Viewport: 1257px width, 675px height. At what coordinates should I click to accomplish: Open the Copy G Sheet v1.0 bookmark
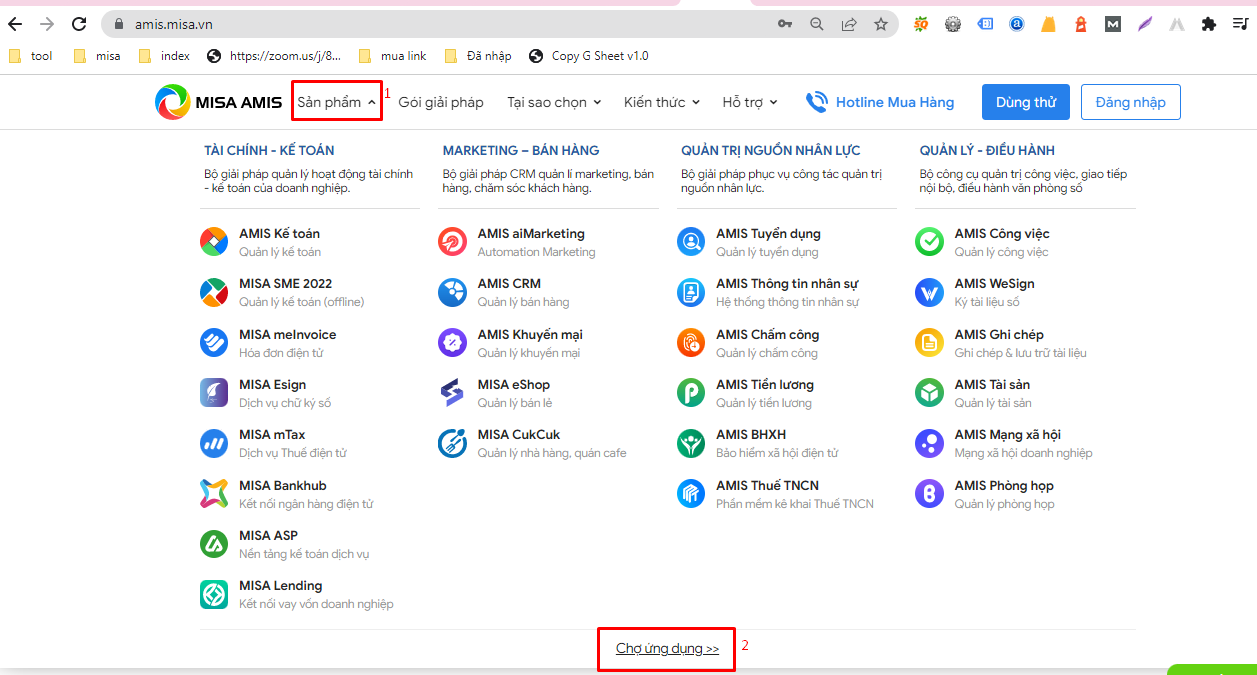click(589, 56)
